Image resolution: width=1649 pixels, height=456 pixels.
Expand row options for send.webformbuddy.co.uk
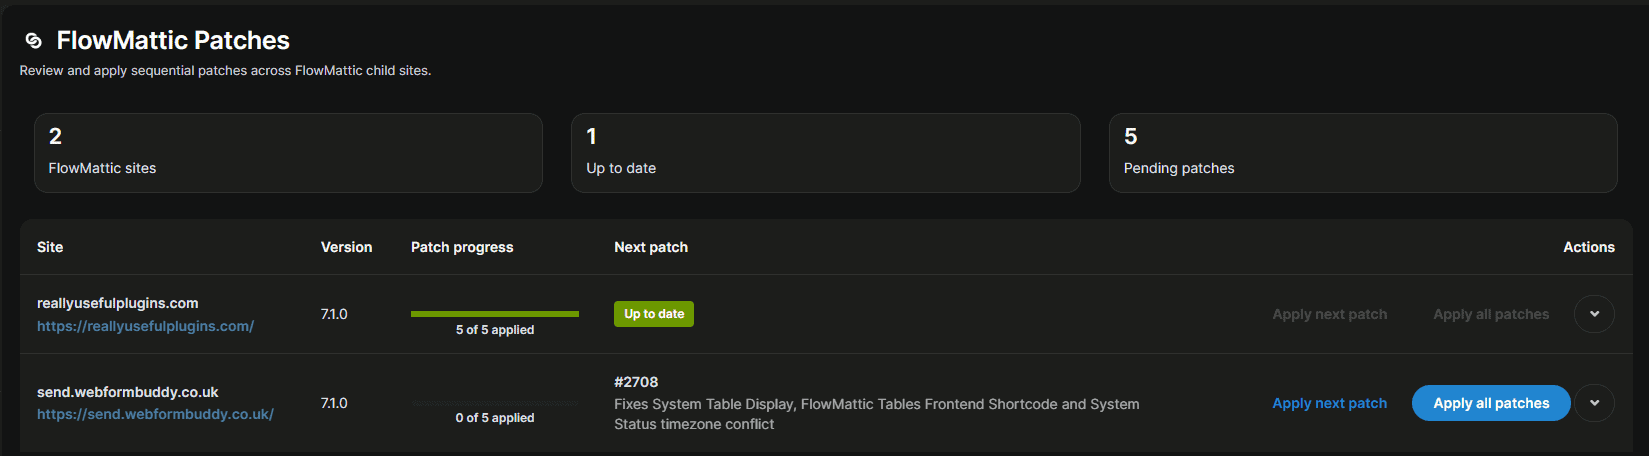[x=1594, y=403]
